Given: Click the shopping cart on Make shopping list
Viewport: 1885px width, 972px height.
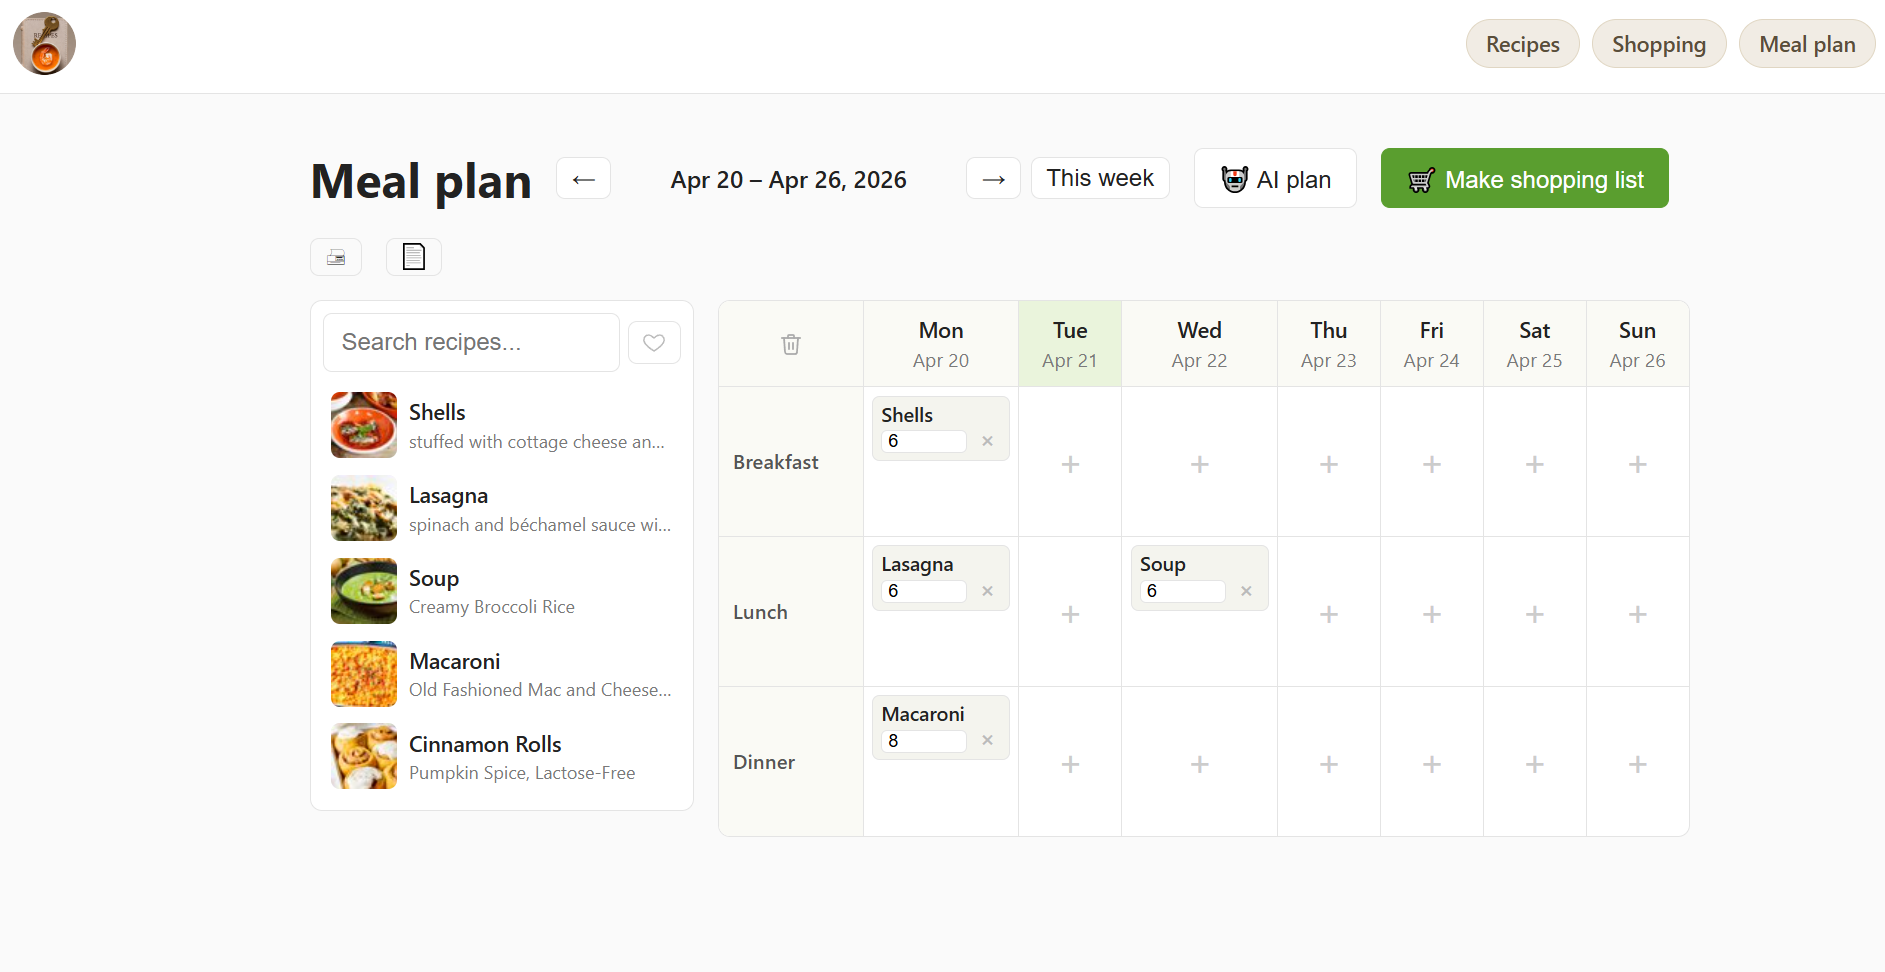Looking at the screenshot, I should pos(1420,180).
